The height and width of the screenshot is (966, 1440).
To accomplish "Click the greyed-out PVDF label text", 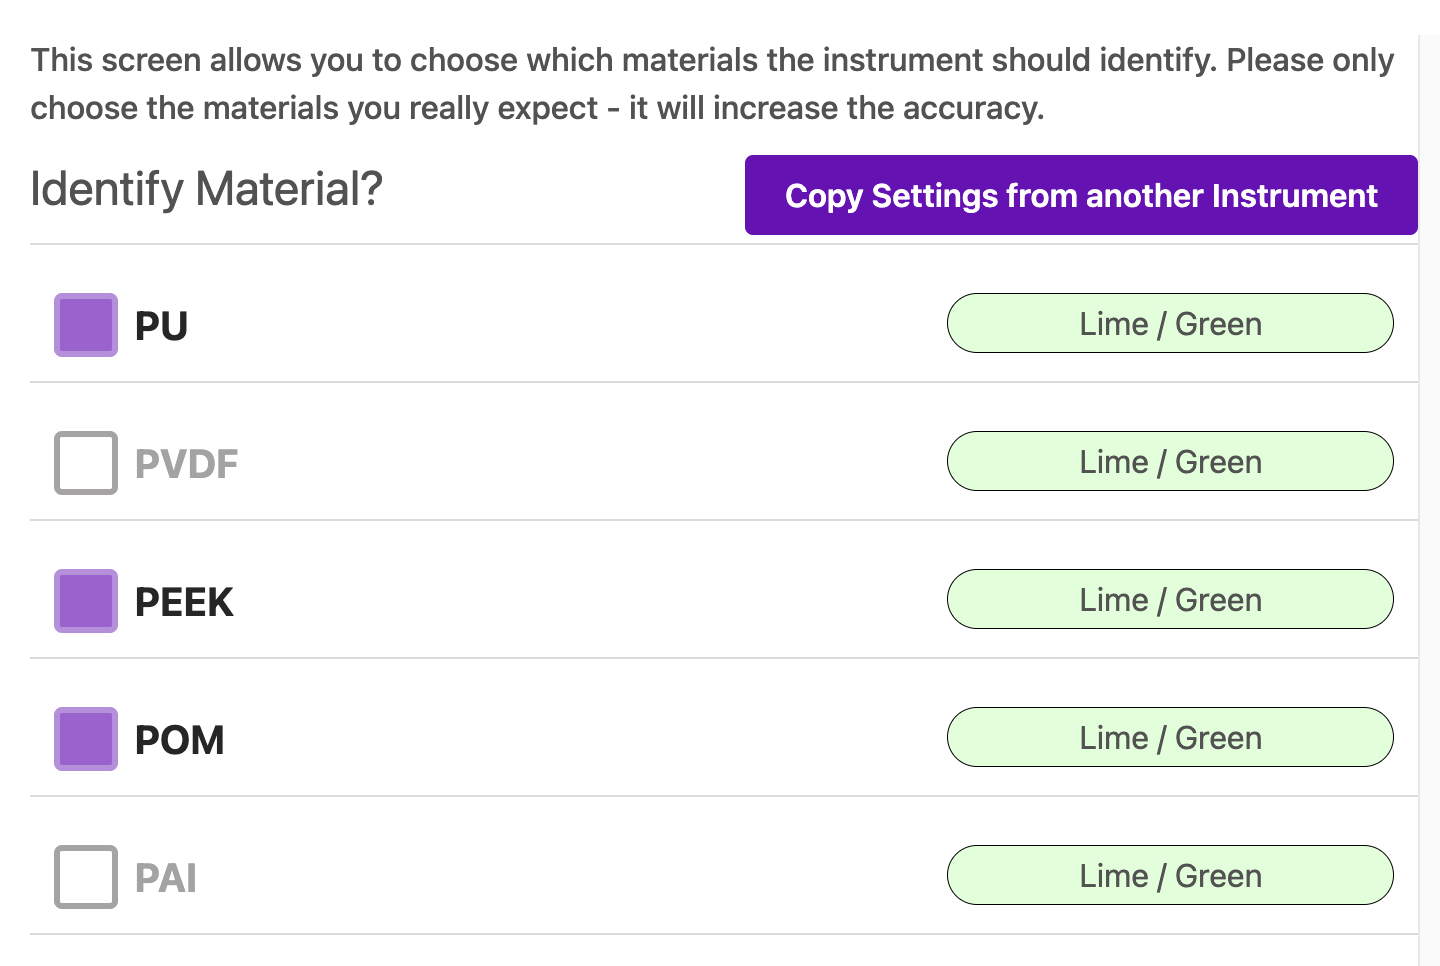I will click(186, 464).
